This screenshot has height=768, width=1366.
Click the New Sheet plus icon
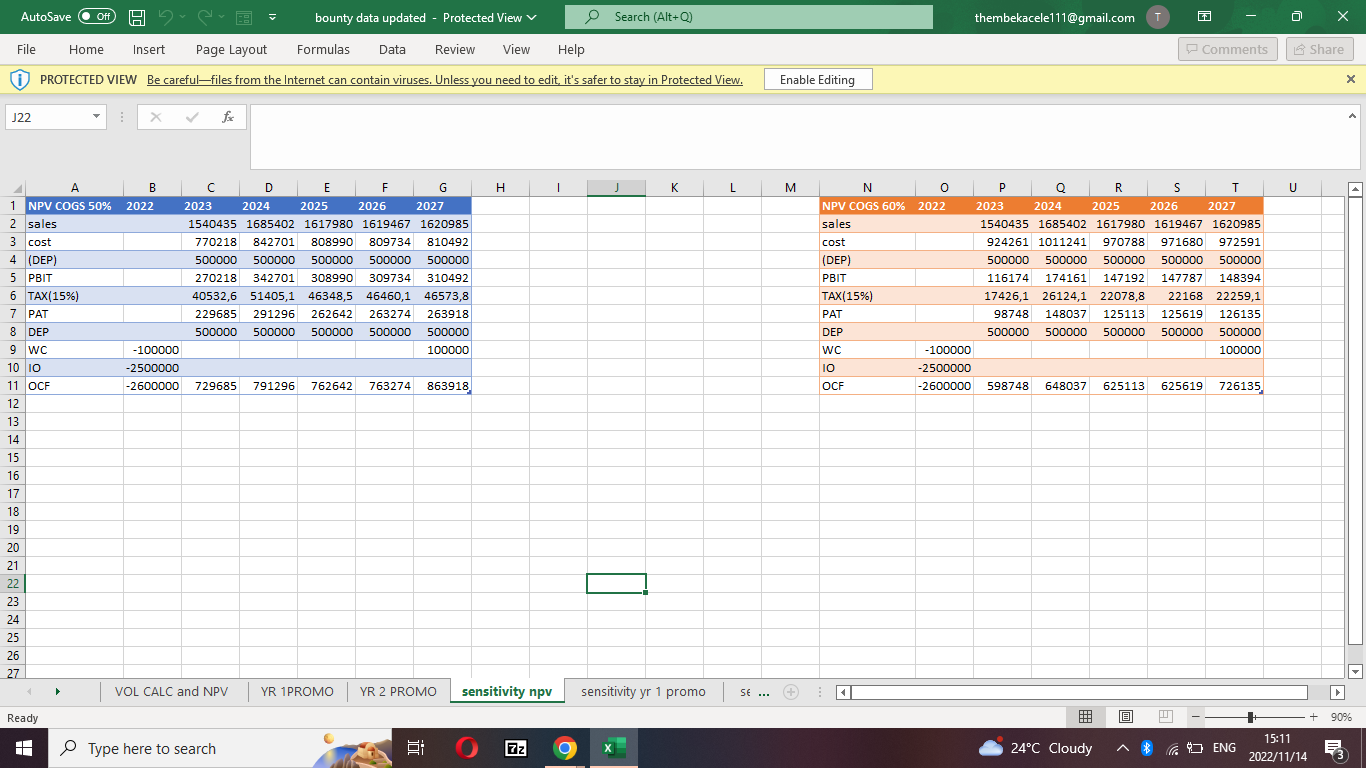tap(791, 691)
